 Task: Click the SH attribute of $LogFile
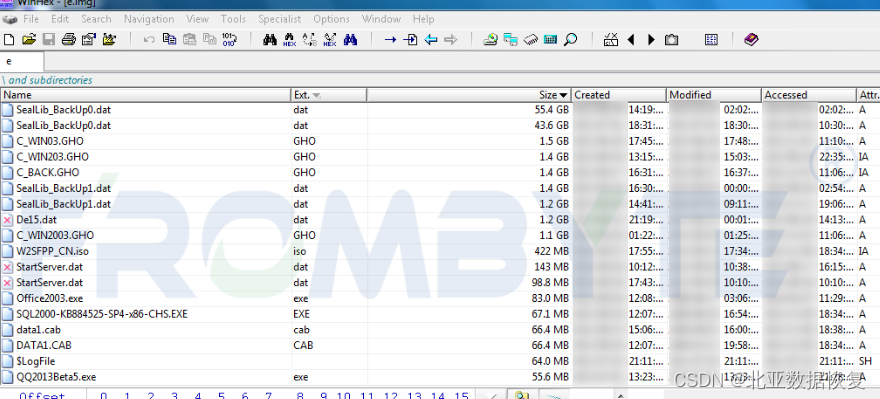pos(865,361)
